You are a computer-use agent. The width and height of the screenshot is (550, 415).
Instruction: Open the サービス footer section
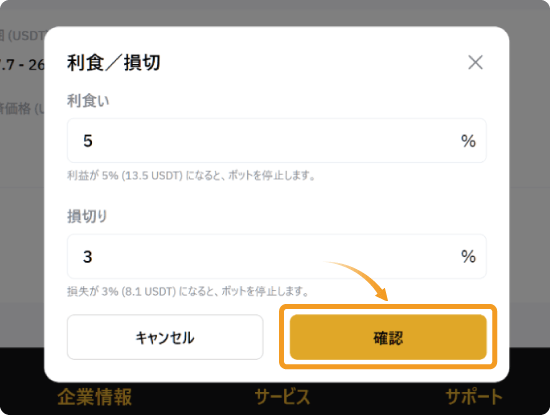282,397
